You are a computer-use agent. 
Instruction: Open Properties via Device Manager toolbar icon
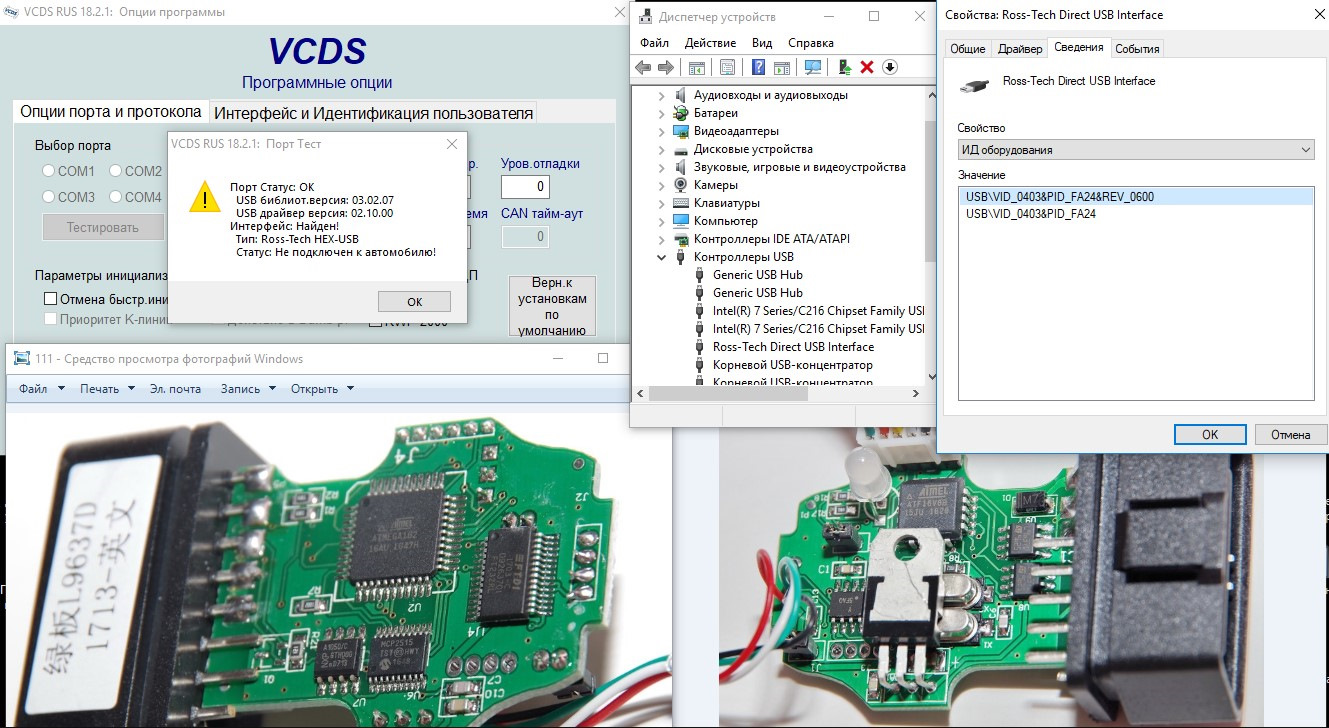(x=728, y=67)
